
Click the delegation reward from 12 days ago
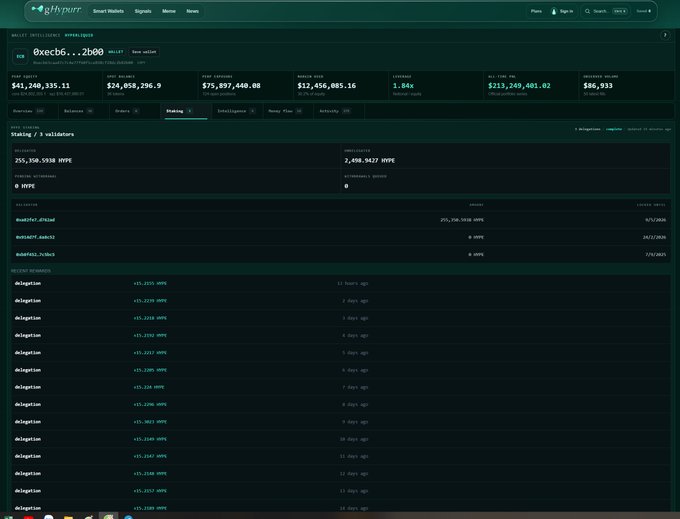click(x=340, y=473)
